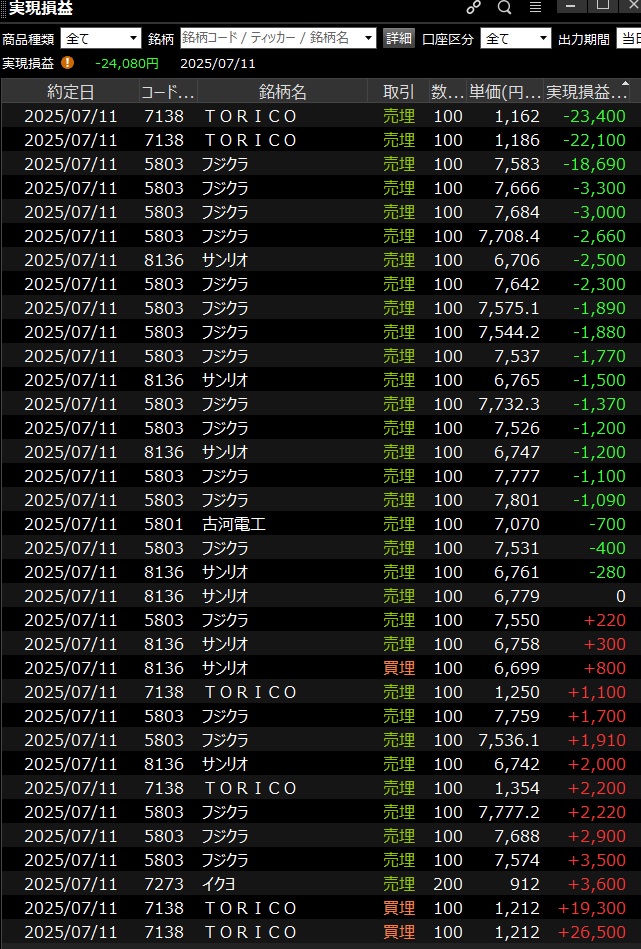This screenshot has height=949, width=641.
Task: Select the サンリオ row priced 6,747
Action: coord(315,452)
